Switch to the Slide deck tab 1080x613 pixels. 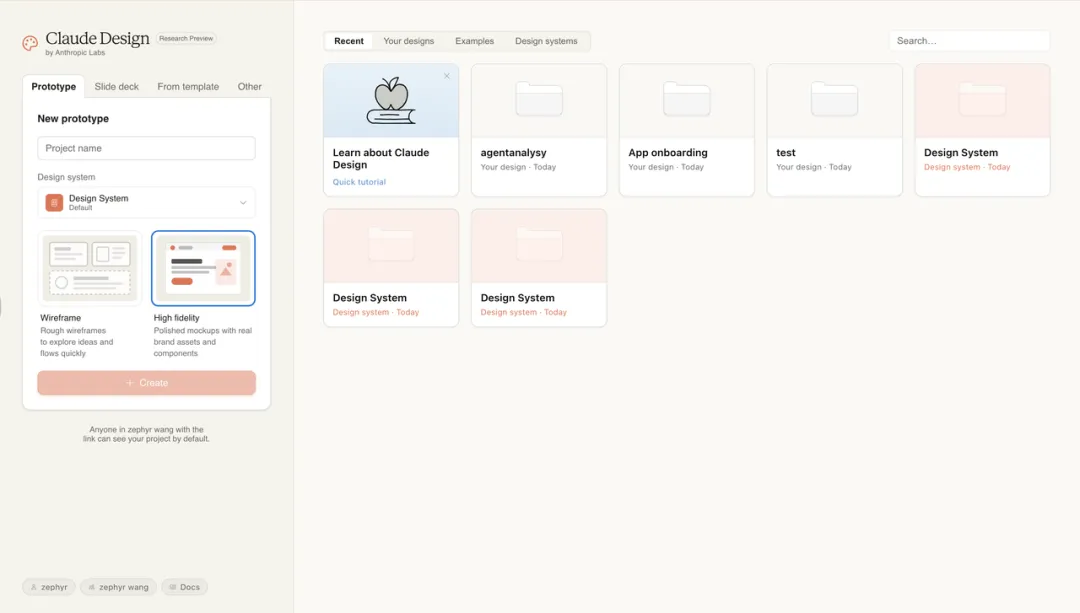(x=117, y=87)
